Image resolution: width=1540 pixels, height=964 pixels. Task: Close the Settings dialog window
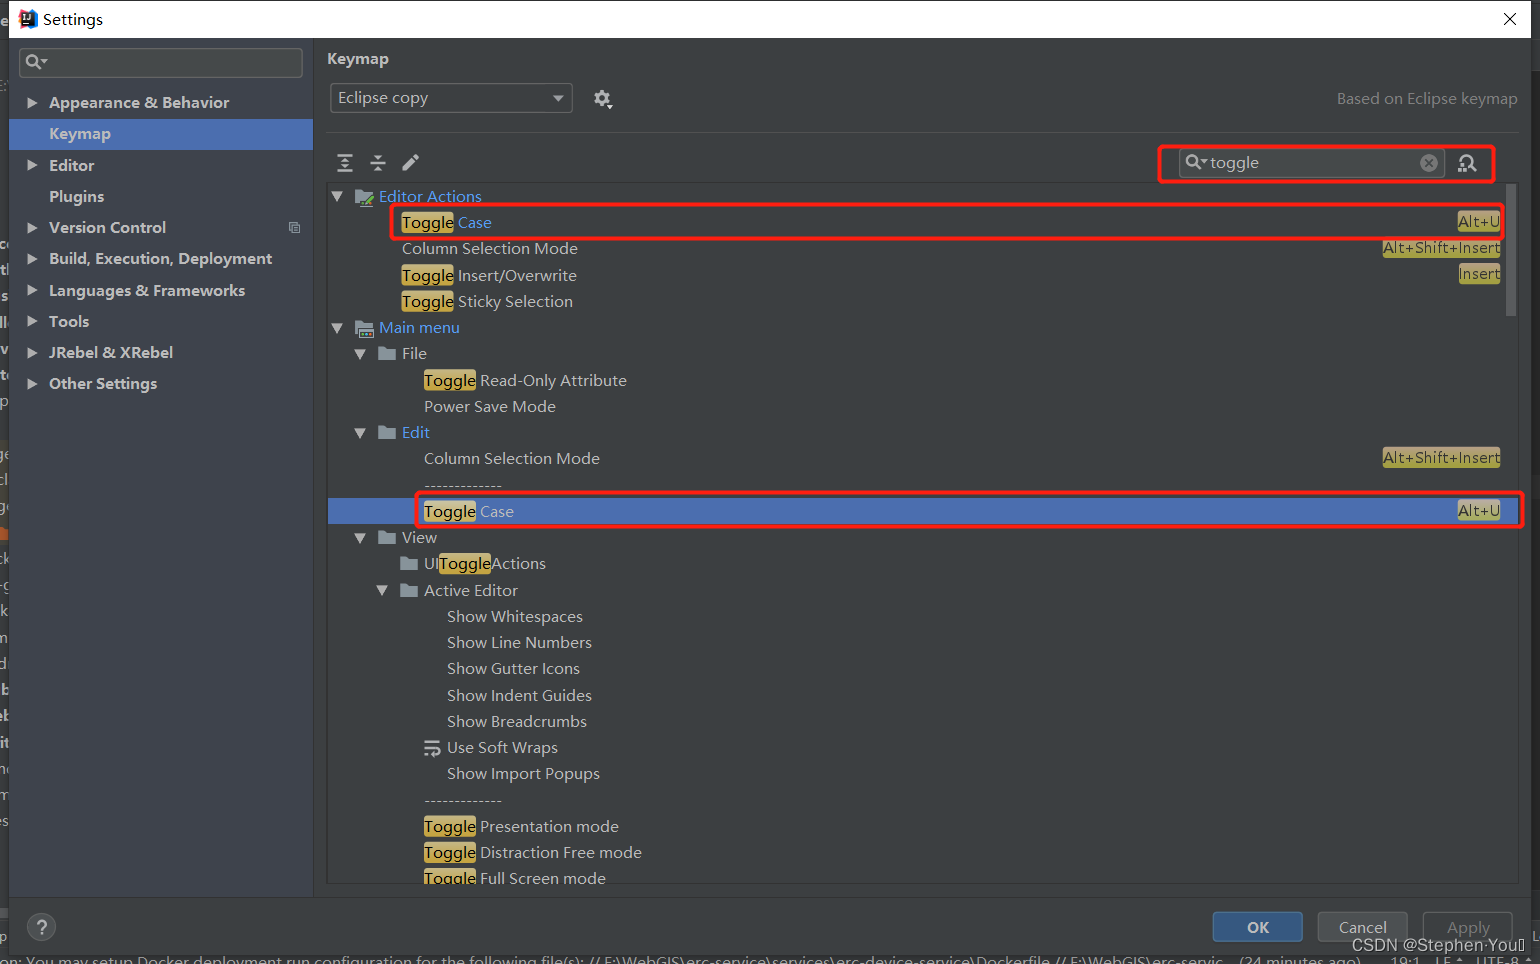(x=1510, y=19)
